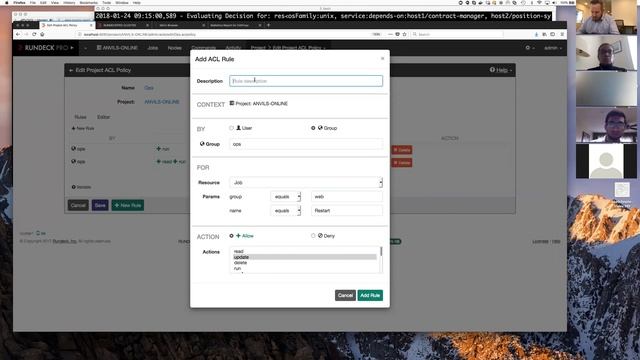Select the Group radio button under BY

click(313, 128)
